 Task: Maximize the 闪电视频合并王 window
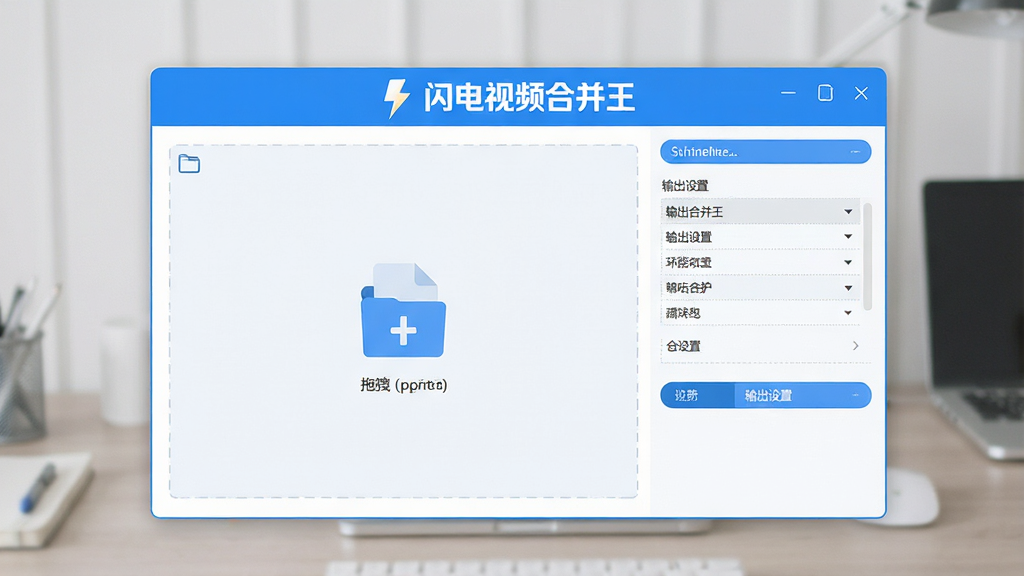(x=825, y=93)
